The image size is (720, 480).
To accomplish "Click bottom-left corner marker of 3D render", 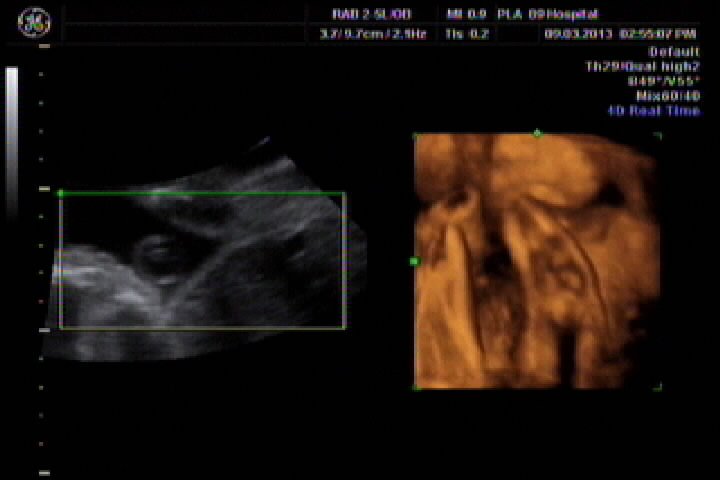I will [x=416, y=387].
